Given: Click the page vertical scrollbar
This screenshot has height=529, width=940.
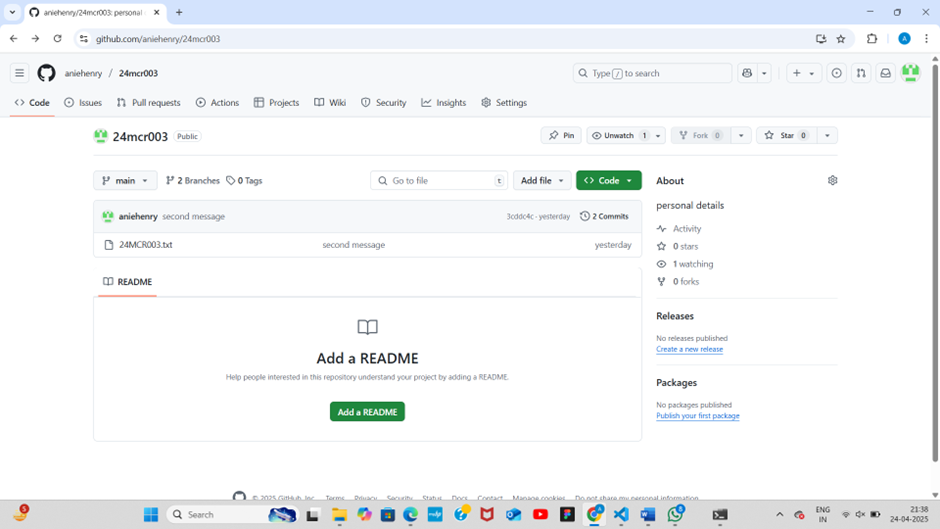Looking at the screenshot, I should [935, 263].
